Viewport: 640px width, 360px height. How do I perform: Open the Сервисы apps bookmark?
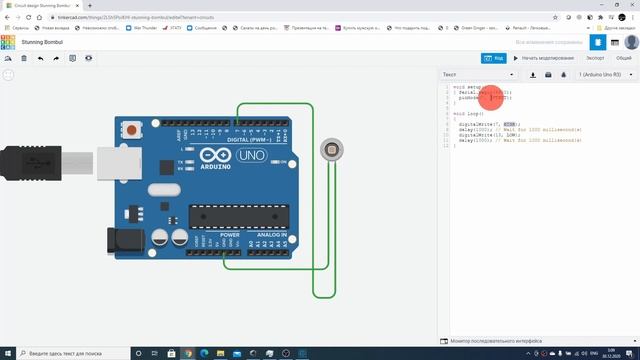click(17, 28)
